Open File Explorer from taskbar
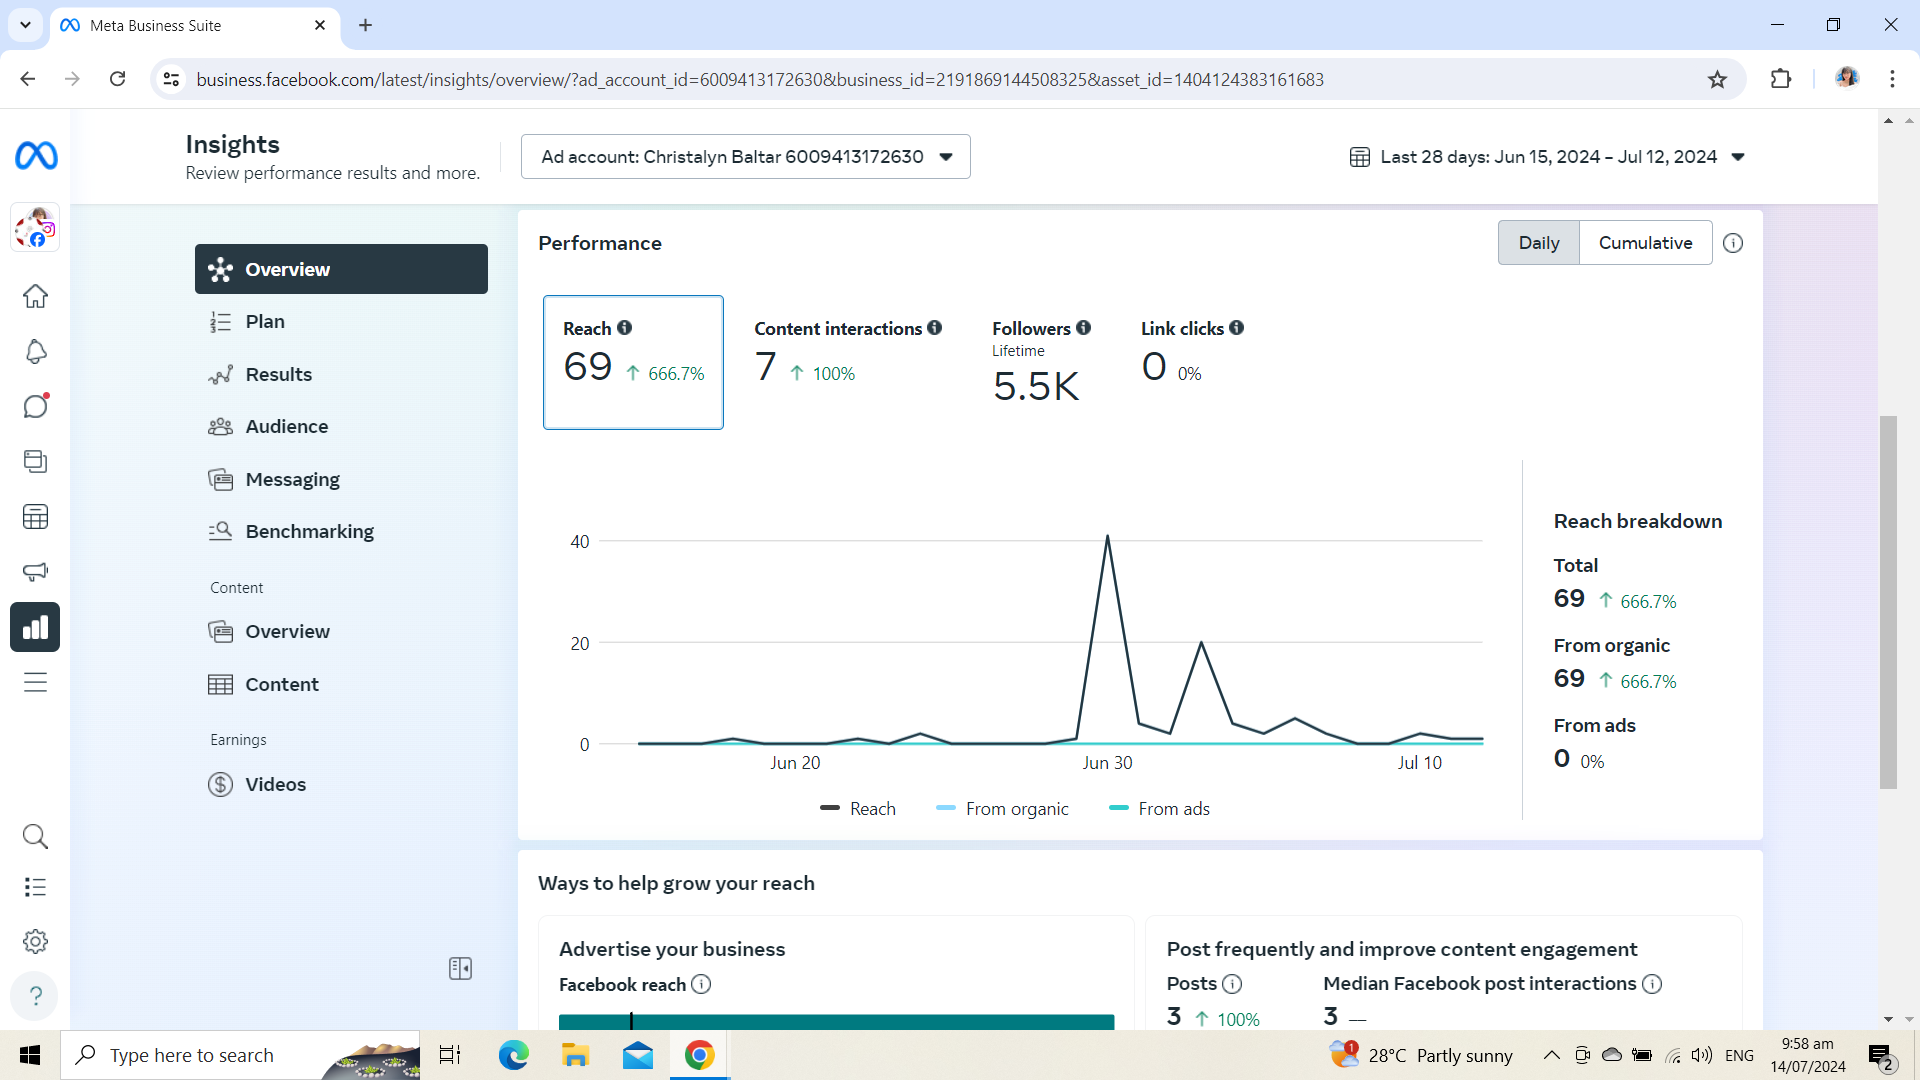This screenshot has height=1080, width=1920. (575, 1055)
